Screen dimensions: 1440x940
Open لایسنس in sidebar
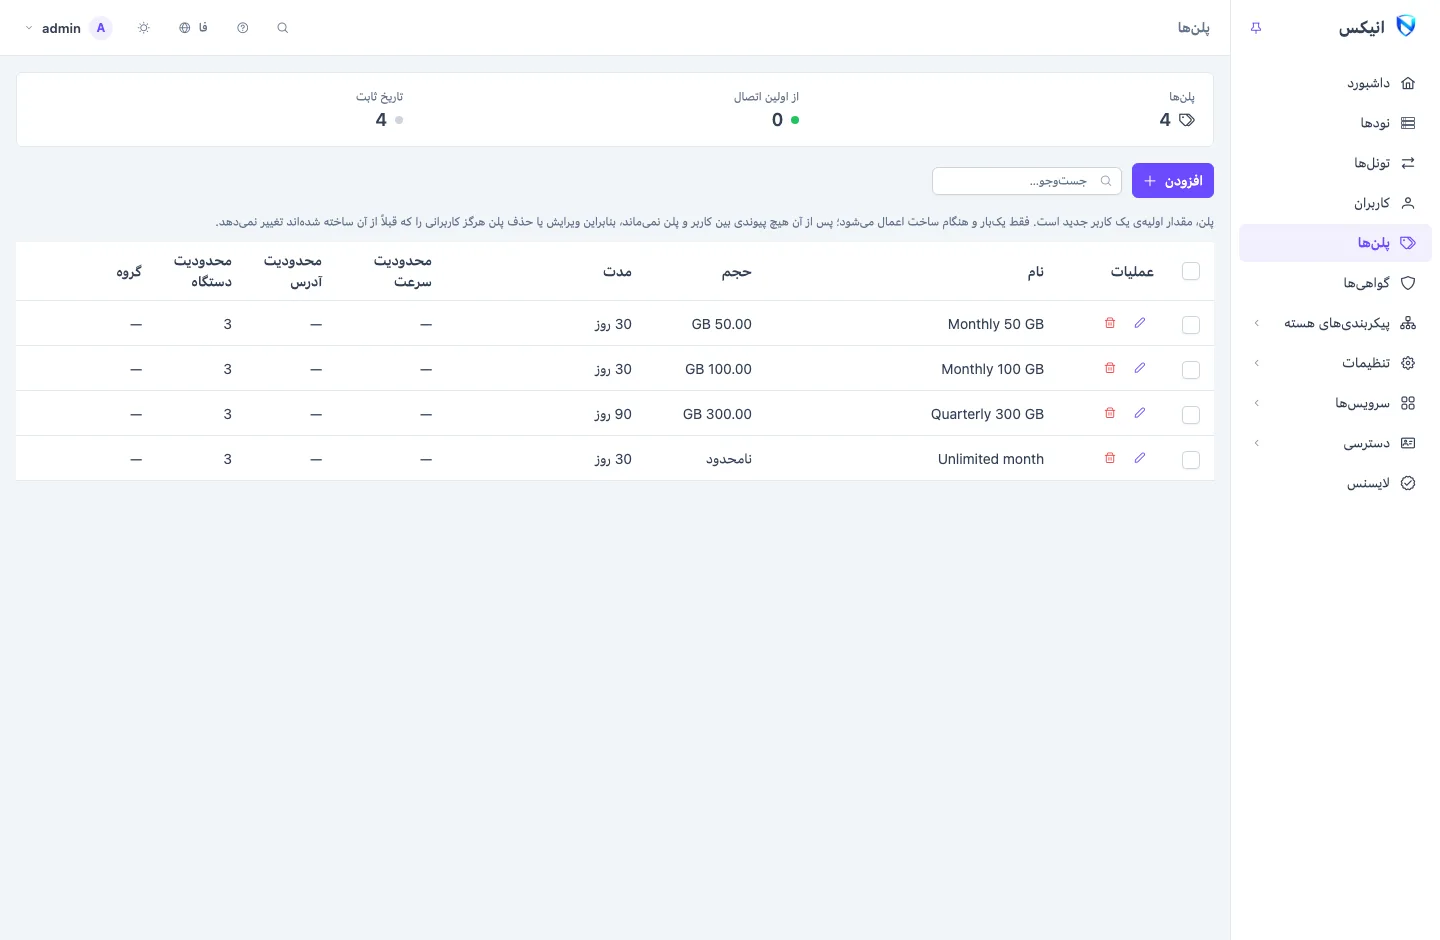point(1335,483)
